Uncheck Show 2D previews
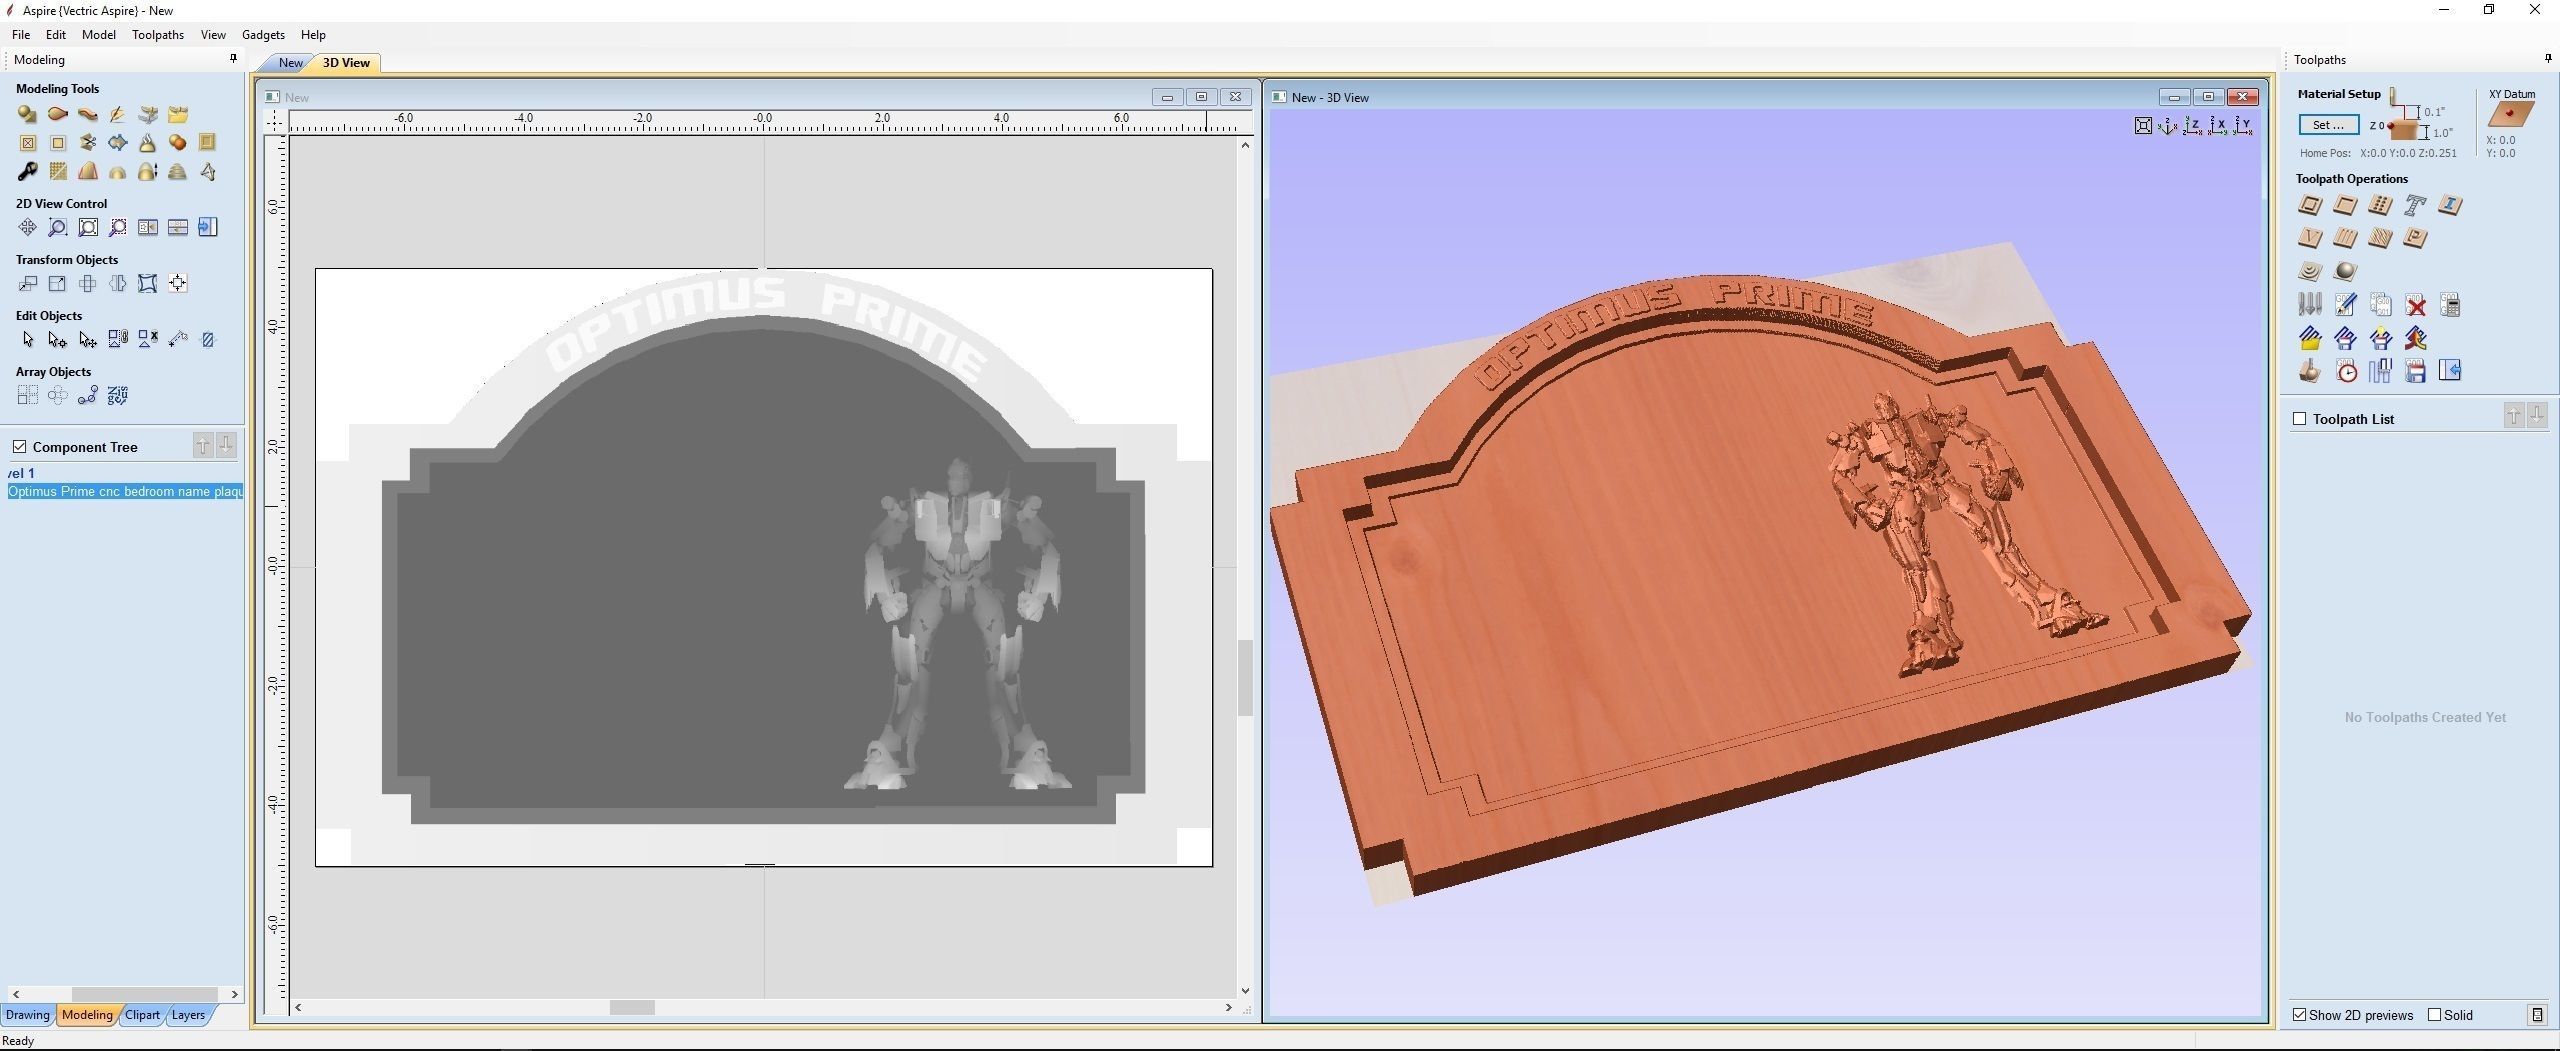 click(2300, 1015)
